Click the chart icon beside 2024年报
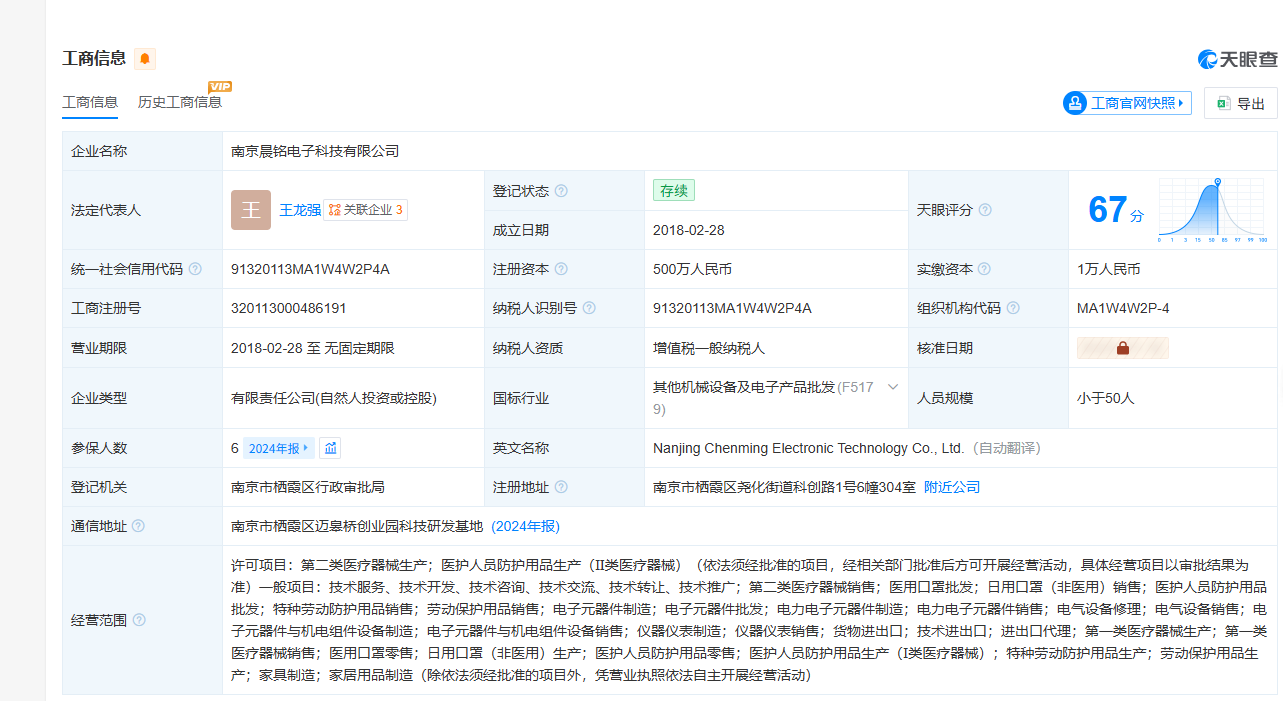Image resolution: width=1283 pixels, height=701 pixels. click(x=331, y=448)
